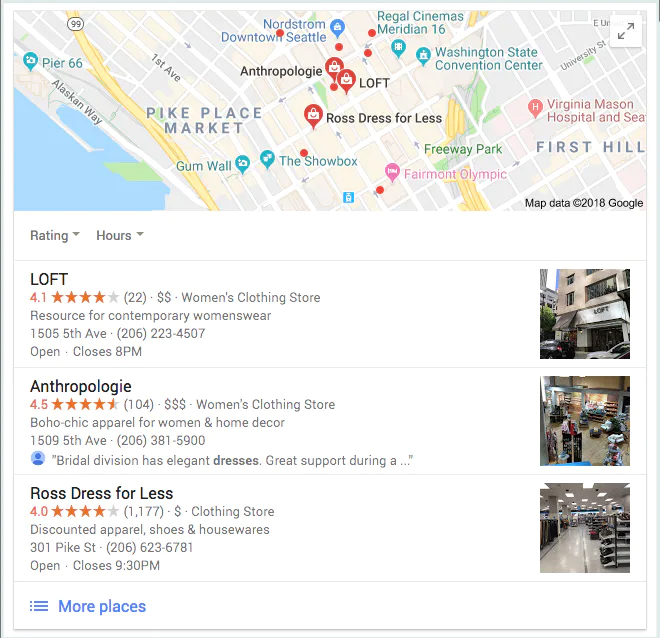Select the Gum Wall camera marker
660x638 pixels.
[242, 164]
